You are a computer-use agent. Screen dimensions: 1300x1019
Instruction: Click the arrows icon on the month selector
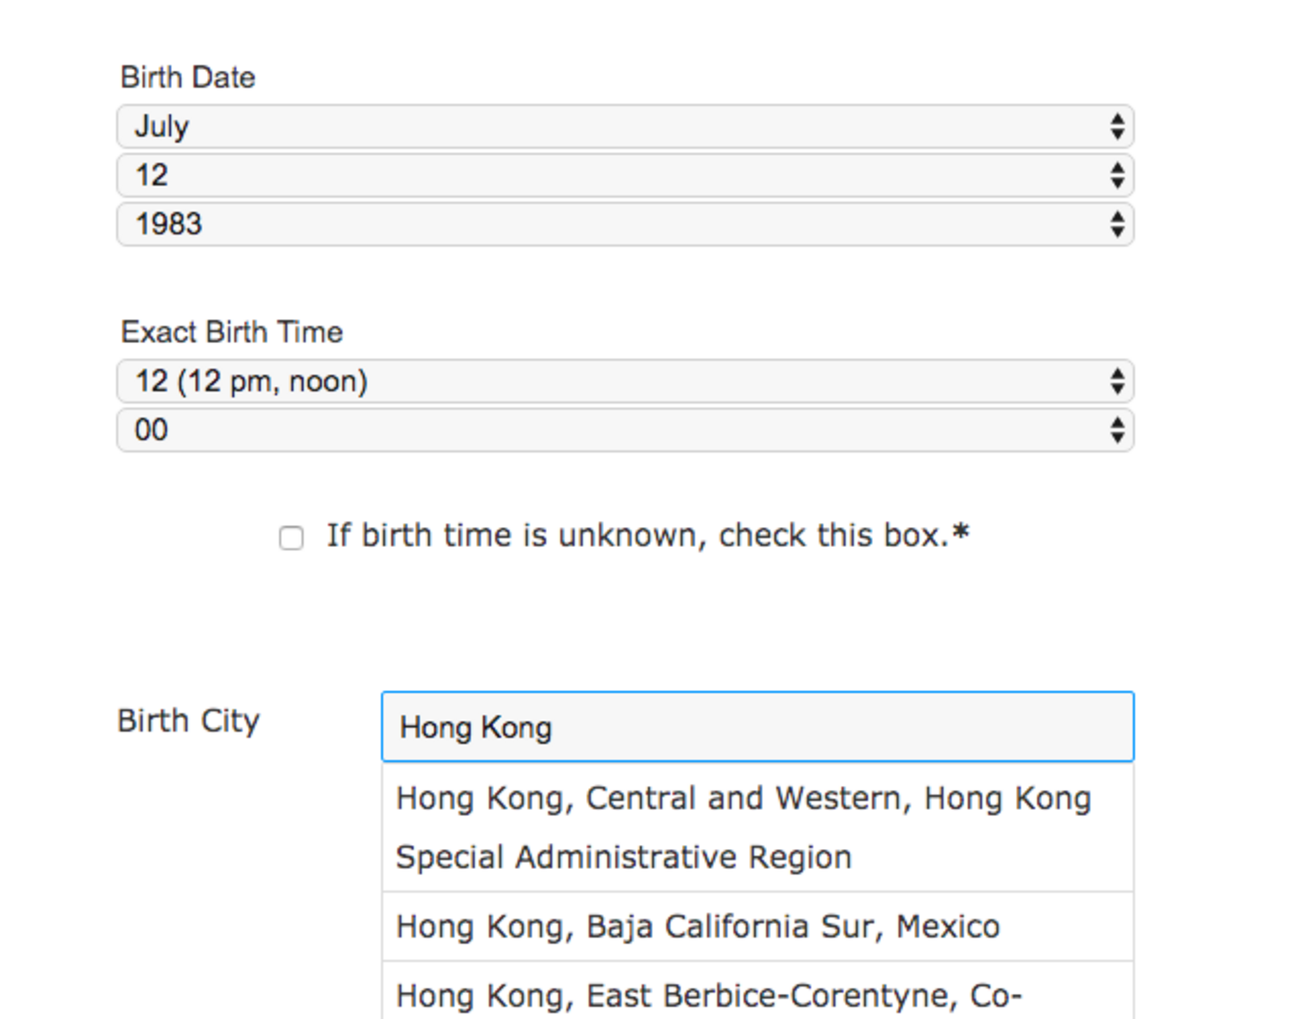[x=1117, y=127]
